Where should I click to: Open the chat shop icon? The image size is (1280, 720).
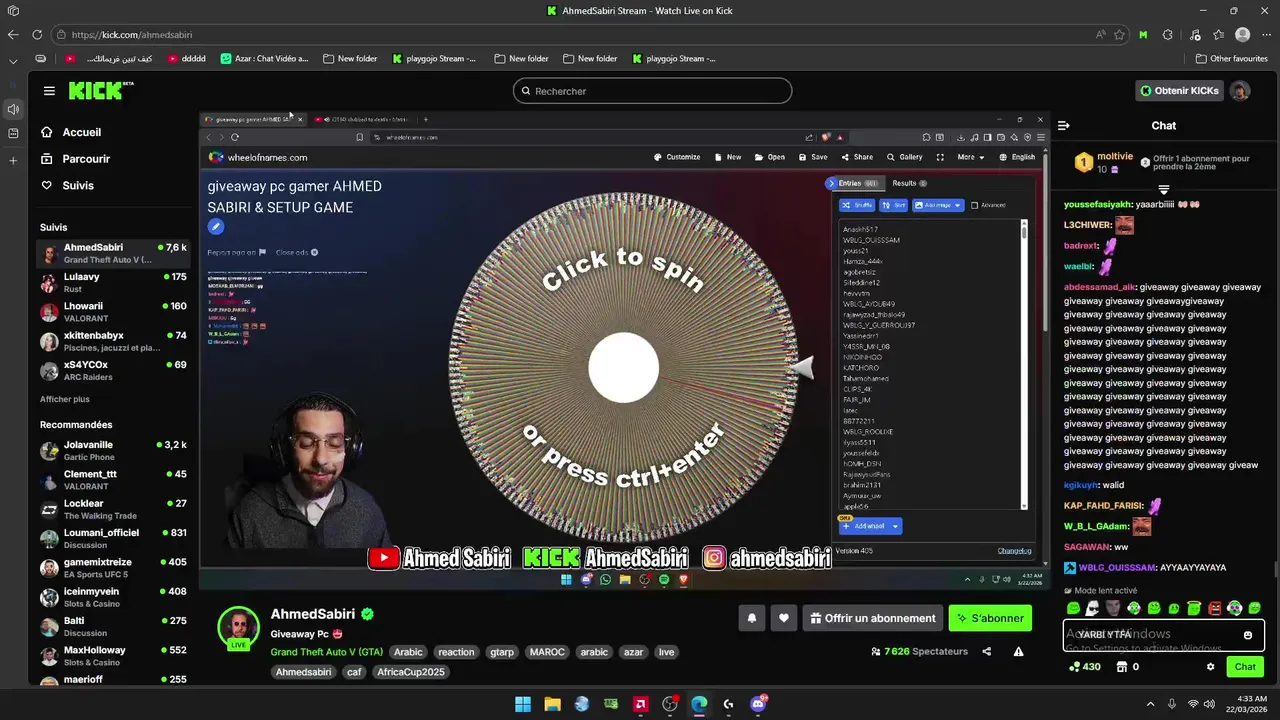coord(1122,667)
